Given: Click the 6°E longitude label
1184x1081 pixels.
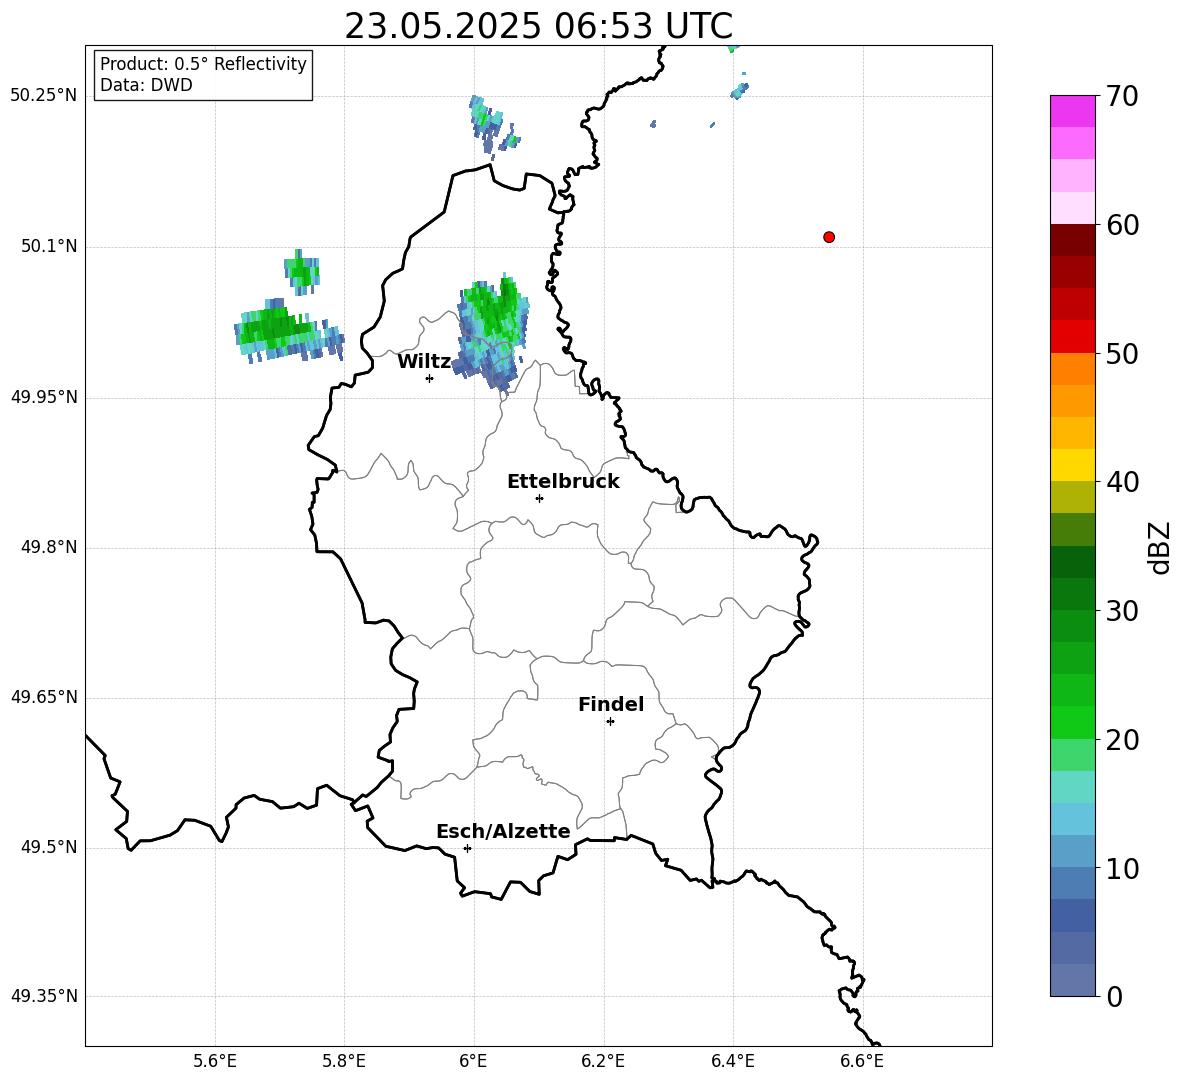Looking at the screenshot, I should pos(473,1061).
